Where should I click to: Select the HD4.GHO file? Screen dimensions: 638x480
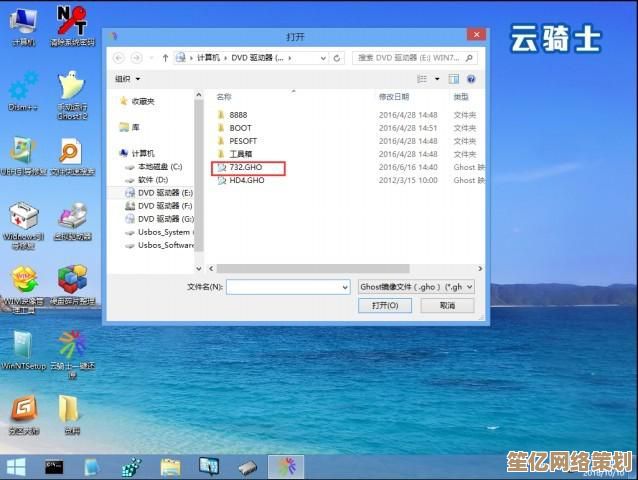click(x=246, y=181)
